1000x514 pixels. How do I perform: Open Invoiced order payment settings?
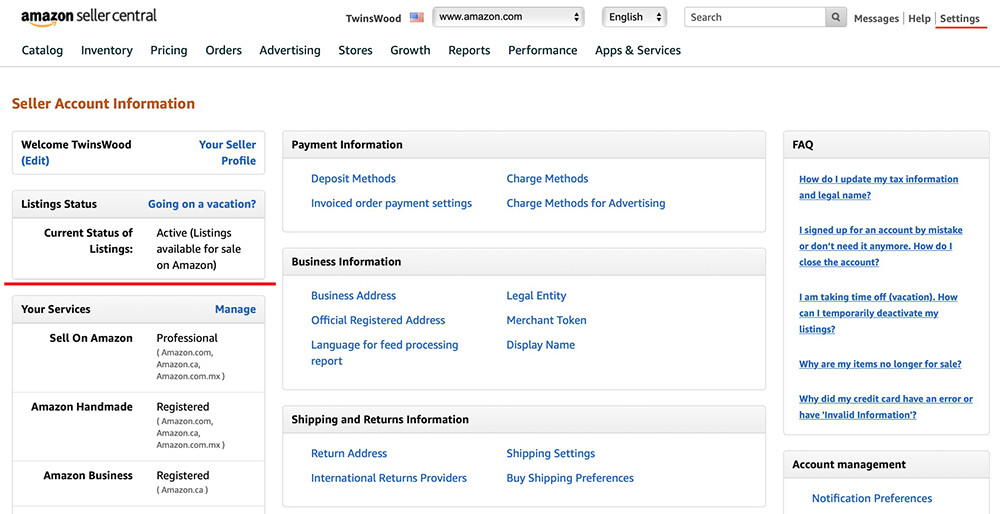click(x=392, y=203)
